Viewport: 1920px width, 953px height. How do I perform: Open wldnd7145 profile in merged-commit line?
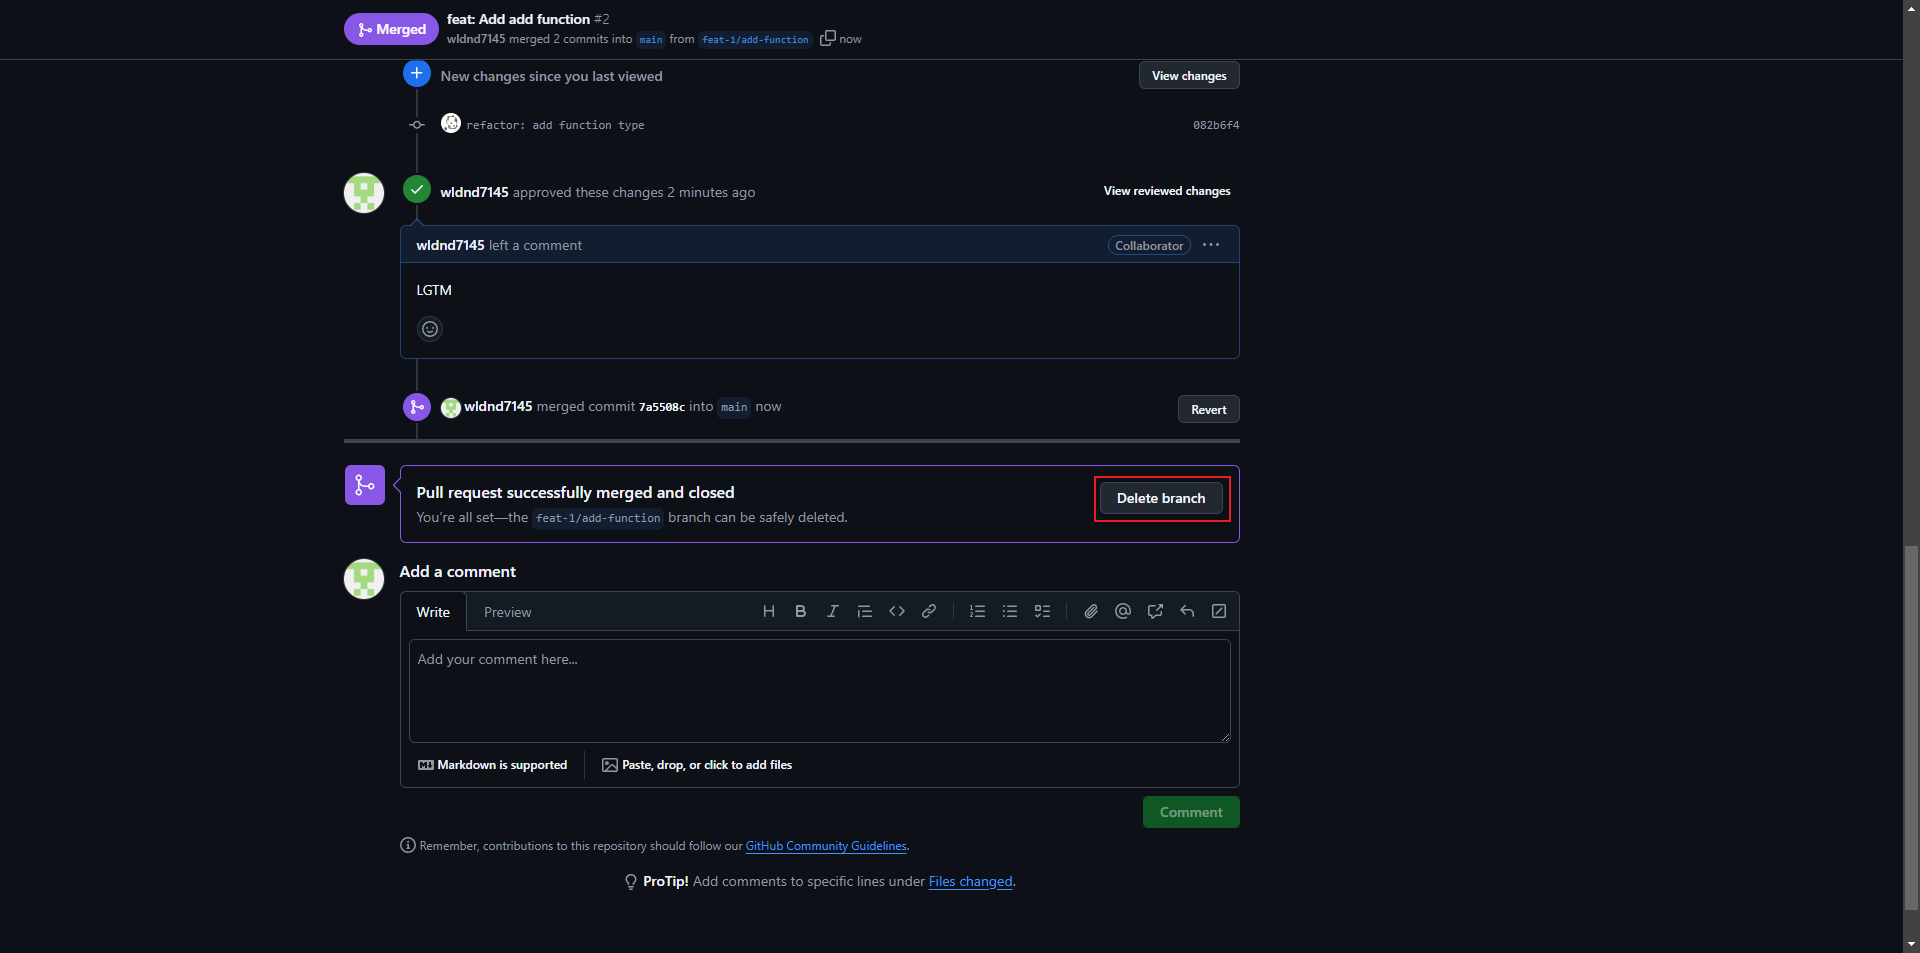498,406
